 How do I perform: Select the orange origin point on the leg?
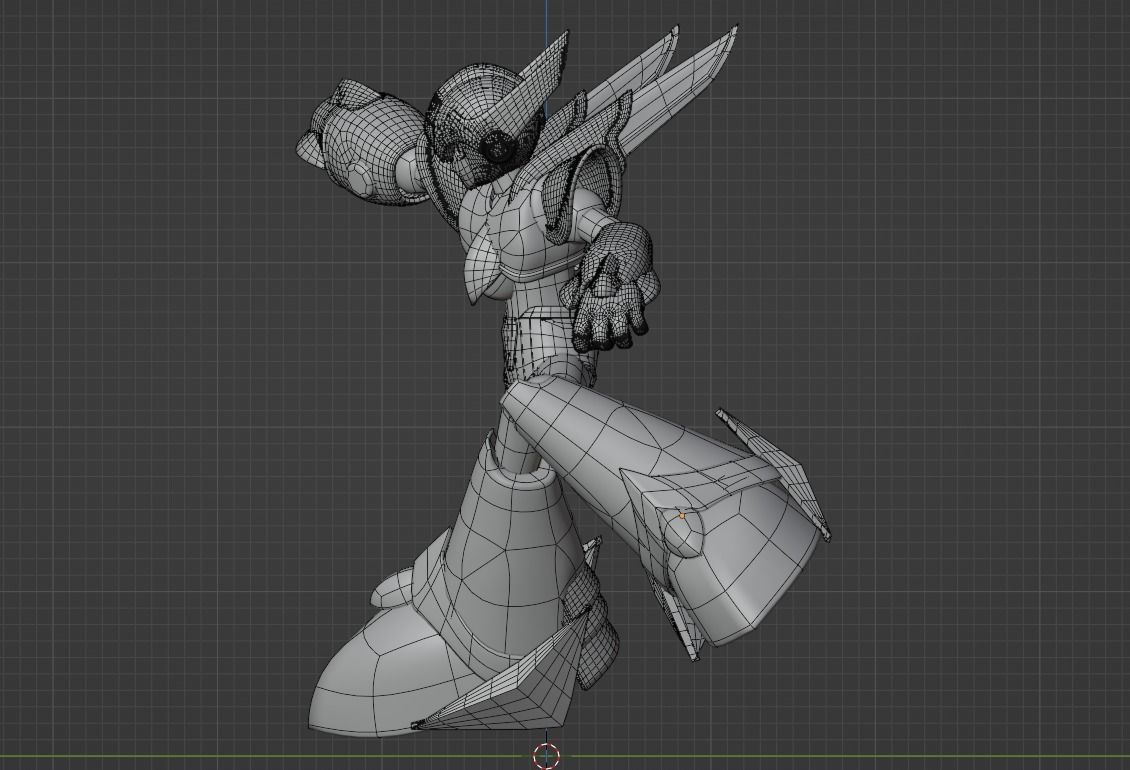[682, 515]
